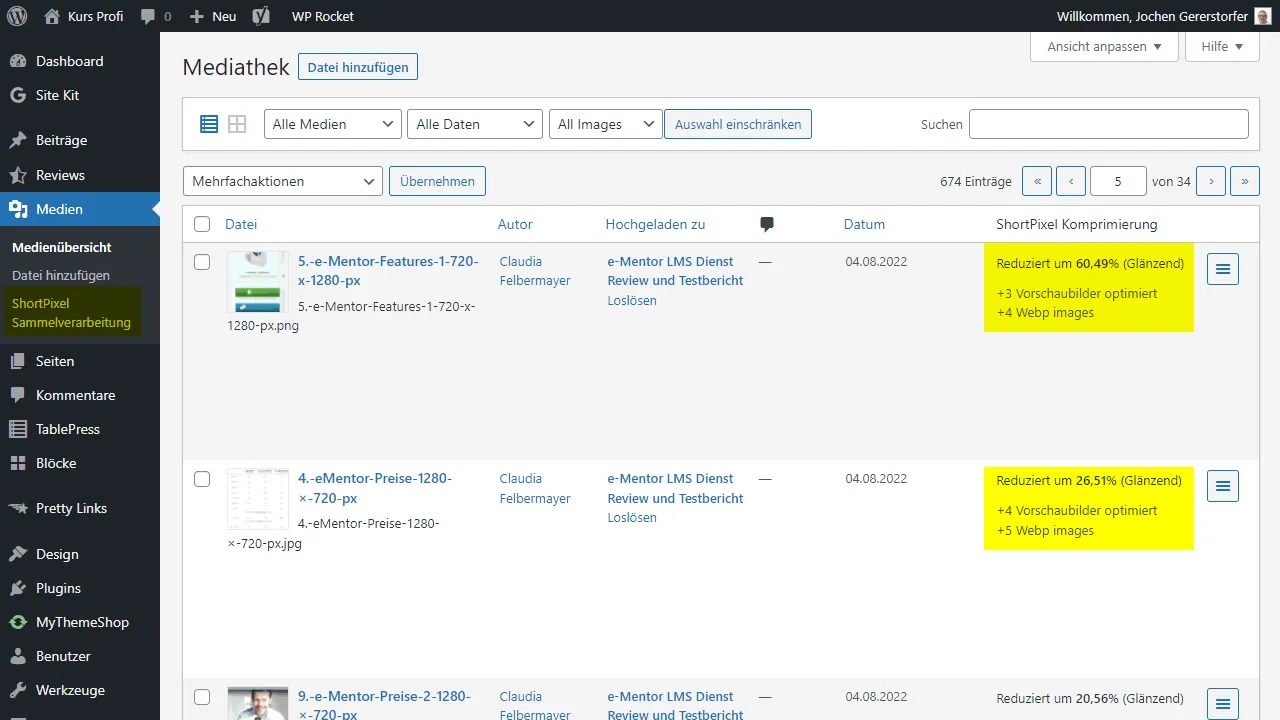
Task: Open Site Kit in sidebar
Action: [80, 95]
